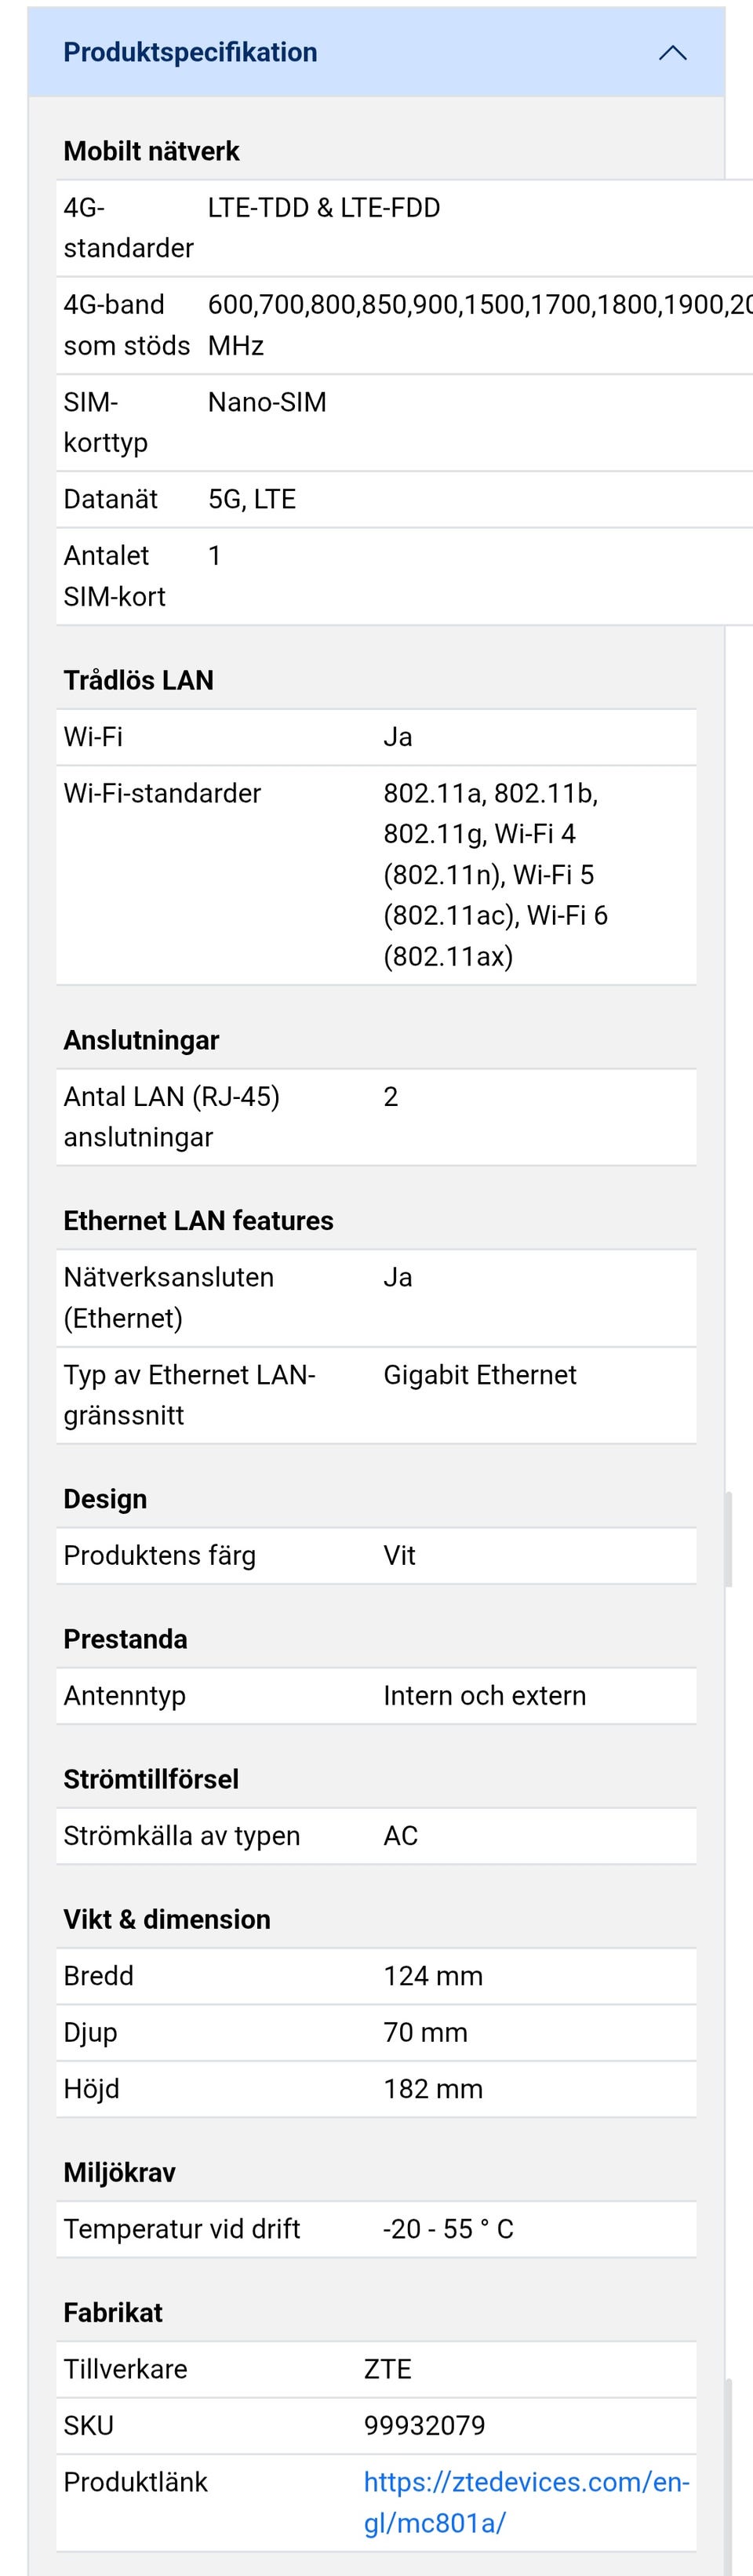Image resolution: width=753 pixels, height=2576 pixels.
Task: Click the Bredd value 124 mm
Action: coord(433,1975)
